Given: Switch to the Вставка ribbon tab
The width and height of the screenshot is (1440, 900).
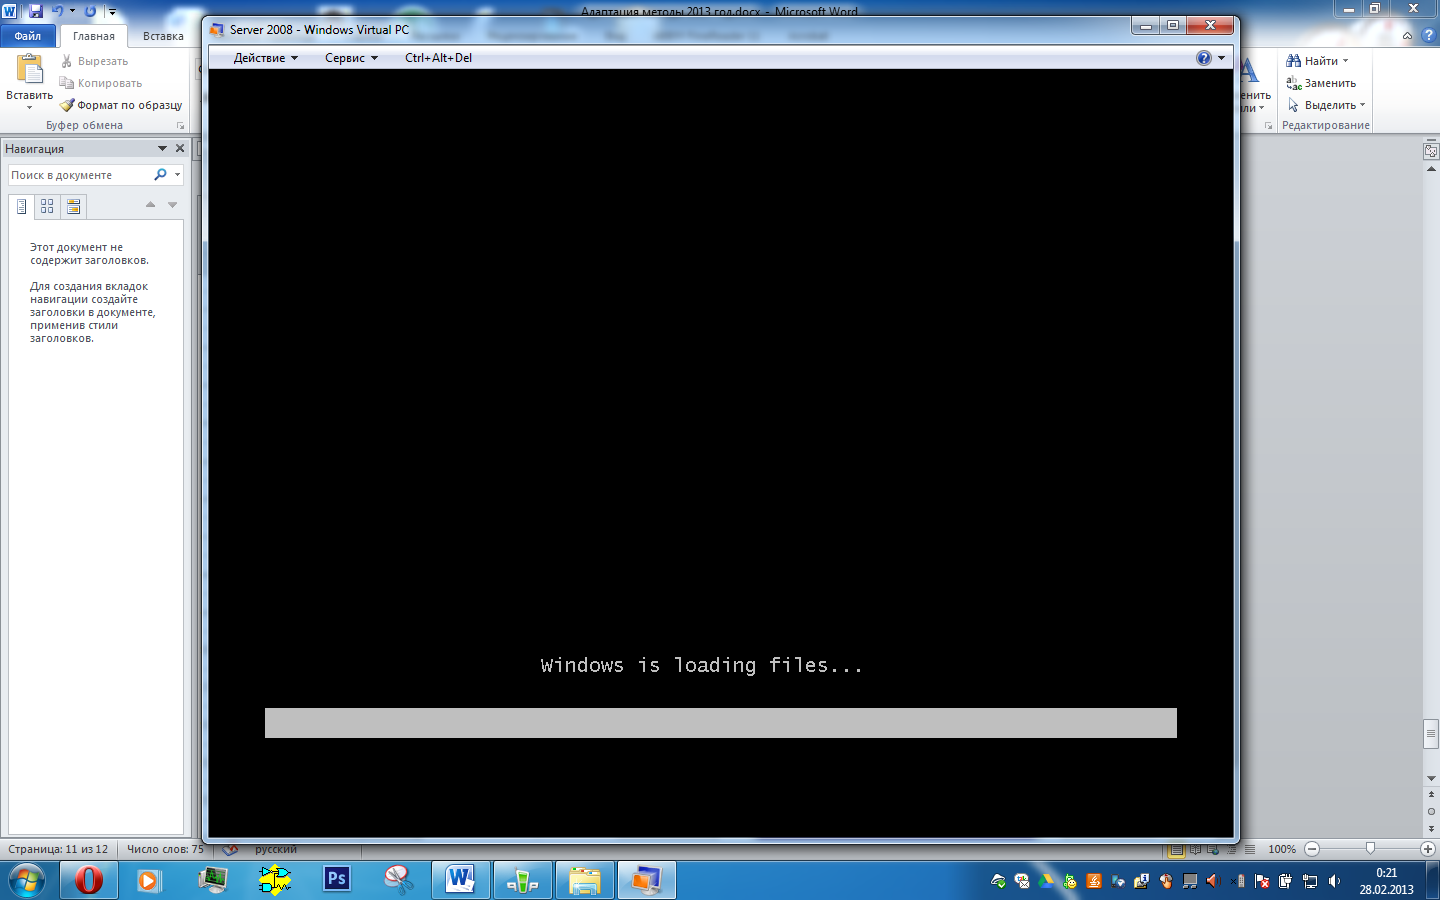Looking at the screenshot, I should tap(163, 36).
